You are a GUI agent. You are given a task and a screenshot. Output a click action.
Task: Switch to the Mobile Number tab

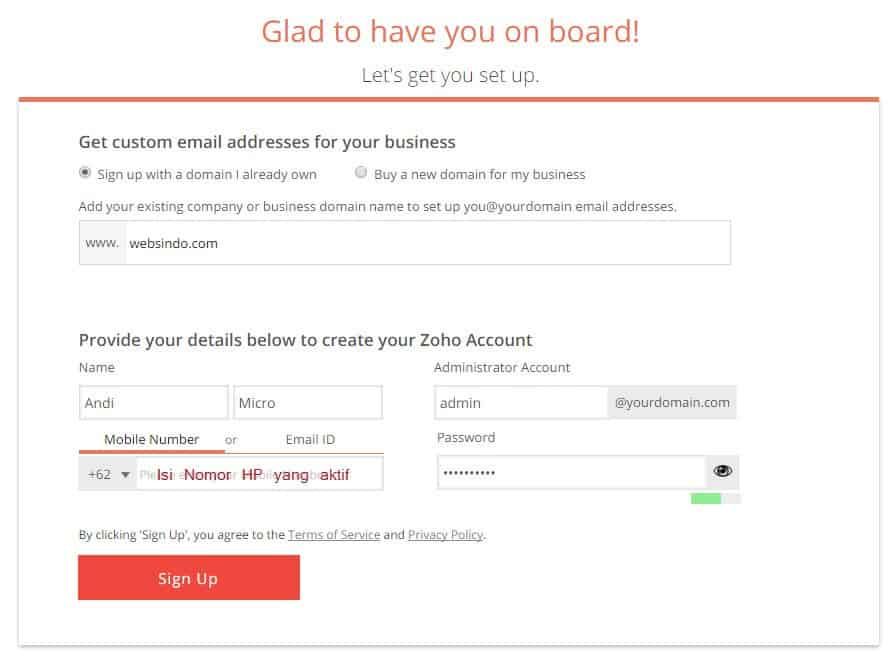[151, 439]
